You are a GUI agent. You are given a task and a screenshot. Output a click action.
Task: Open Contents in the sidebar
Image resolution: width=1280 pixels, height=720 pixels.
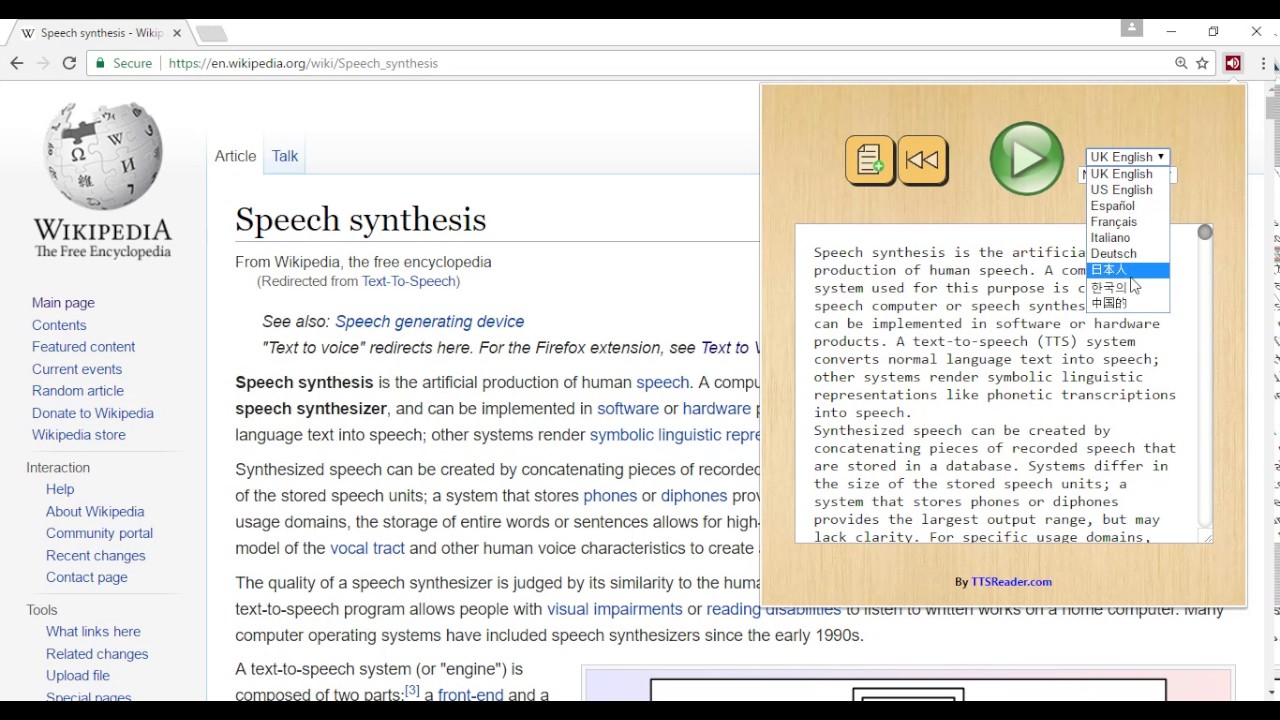click(59, 325)
